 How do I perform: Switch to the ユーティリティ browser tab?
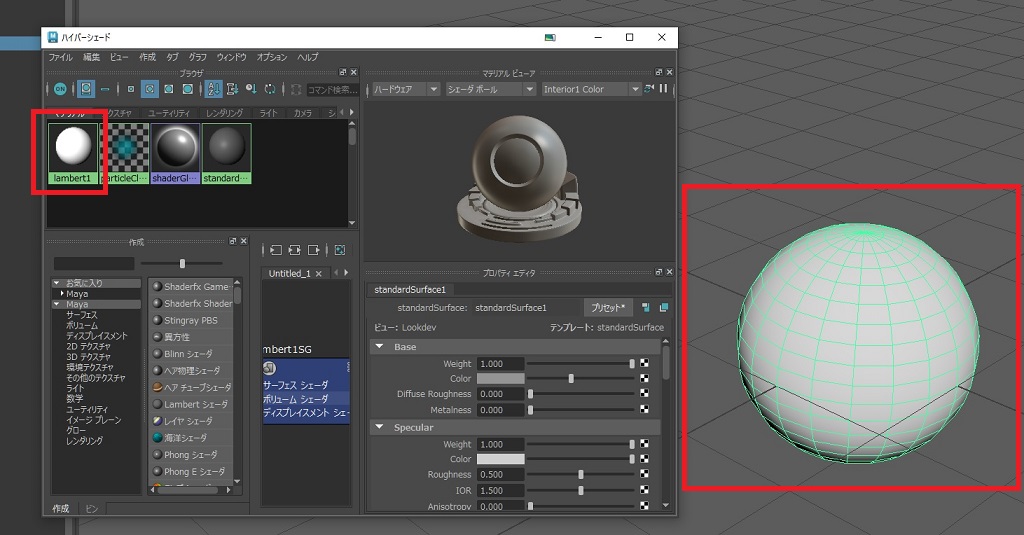point(169,113)
